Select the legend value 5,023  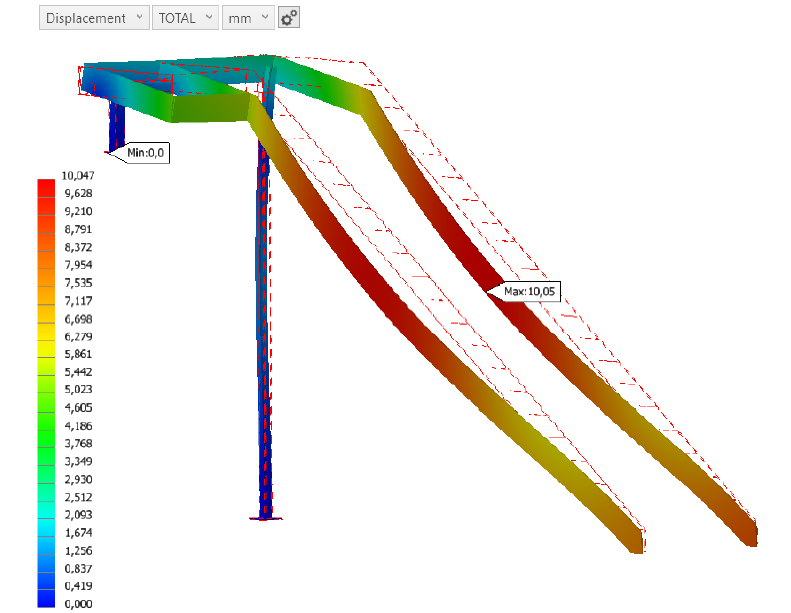78,389
